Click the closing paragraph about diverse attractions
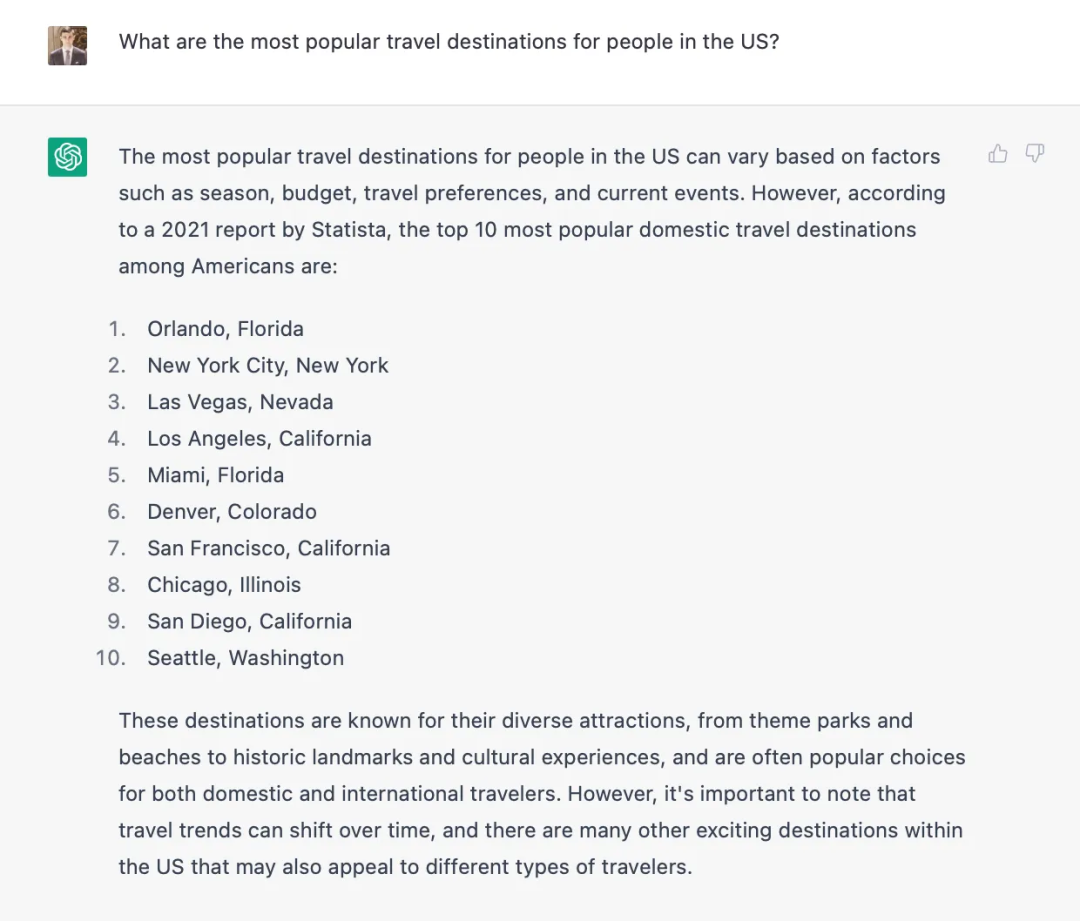Screen dimensions: 1080x921 540,794
